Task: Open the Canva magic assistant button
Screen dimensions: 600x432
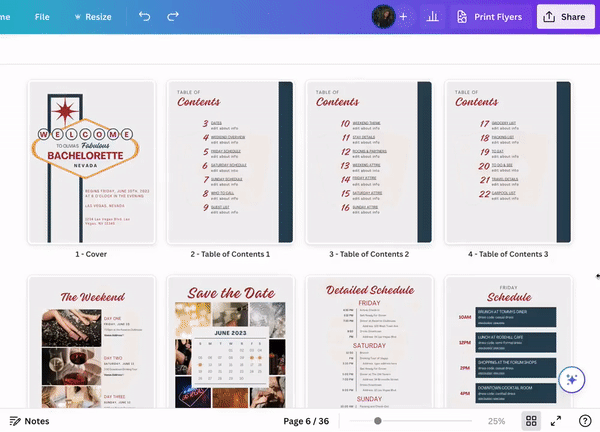Action: pyautogui.click(x=572, y=380)
